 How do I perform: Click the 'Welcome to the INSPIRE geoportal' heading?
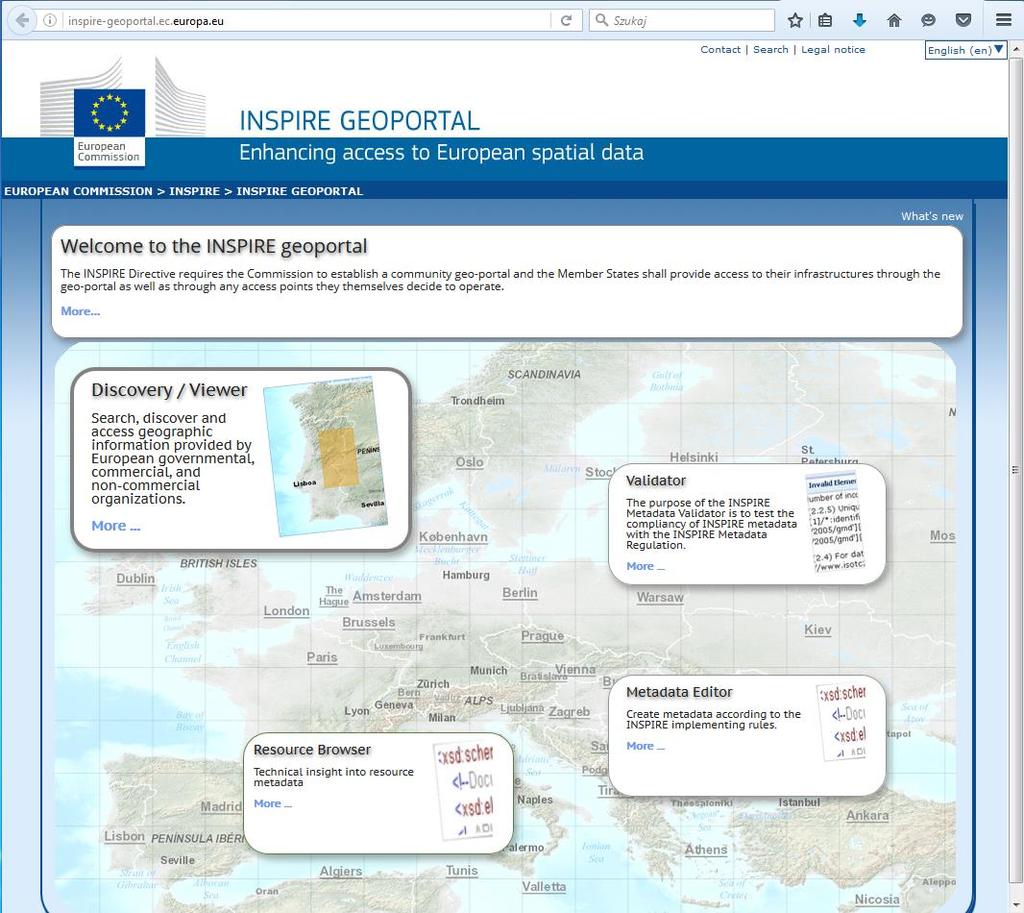coord(214,246)
